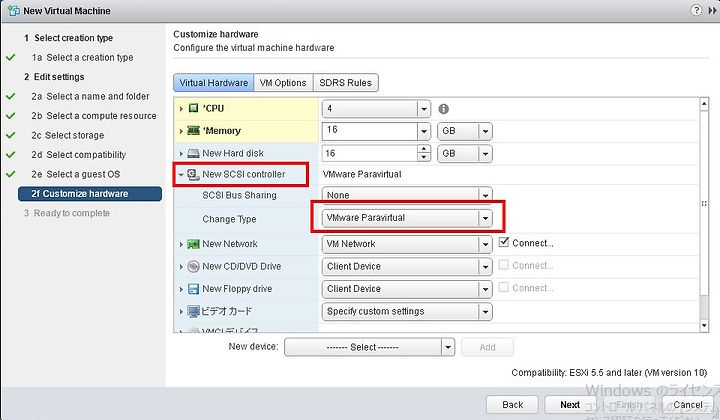Screen dimensions: 720x420
Task: Click the CPU chip icon
Action: 193,108
